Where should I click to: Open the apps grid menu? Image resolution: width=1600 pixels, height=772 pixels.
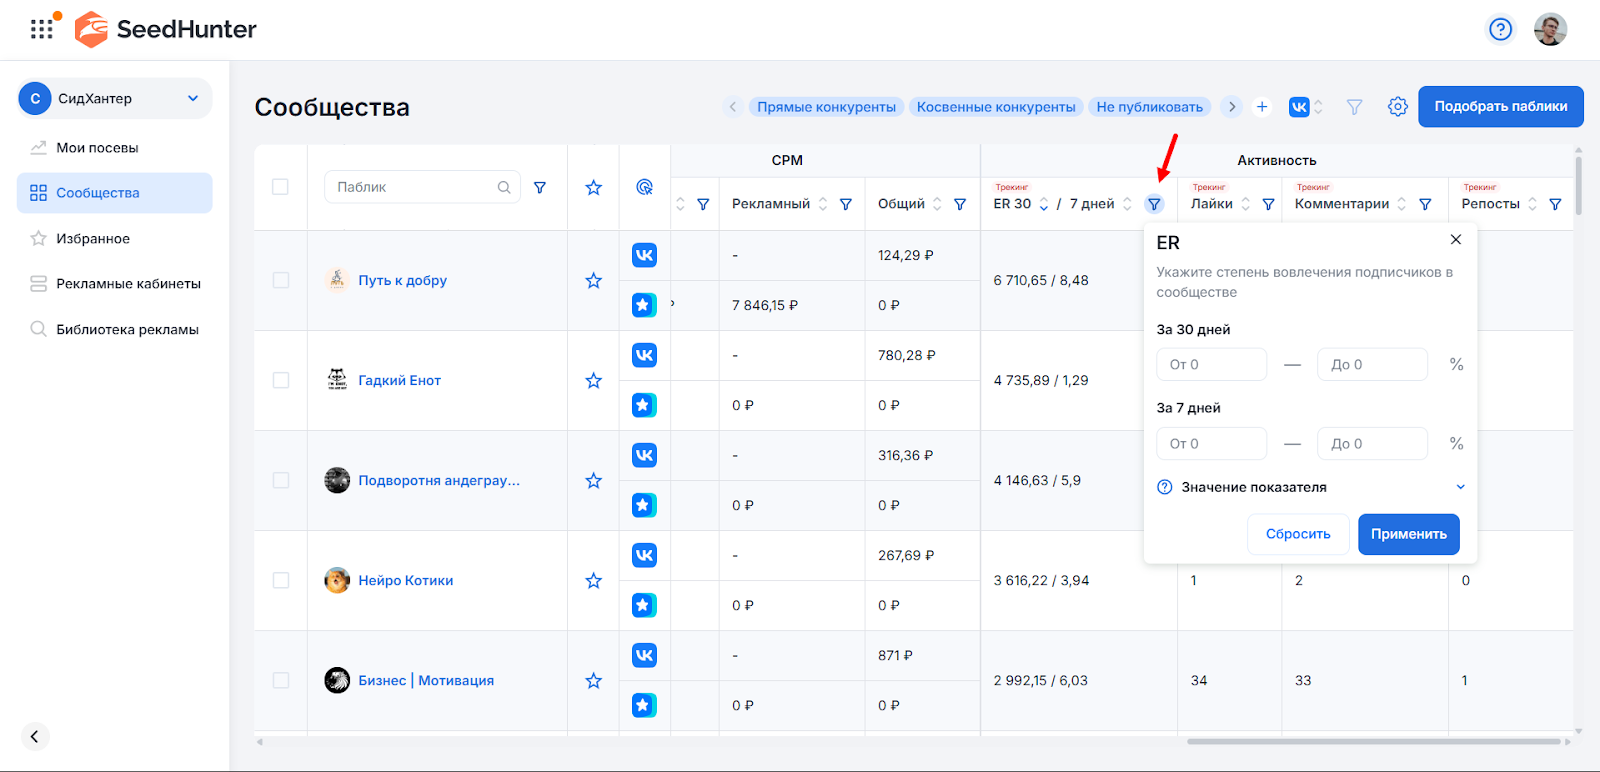tap(42, 29)
